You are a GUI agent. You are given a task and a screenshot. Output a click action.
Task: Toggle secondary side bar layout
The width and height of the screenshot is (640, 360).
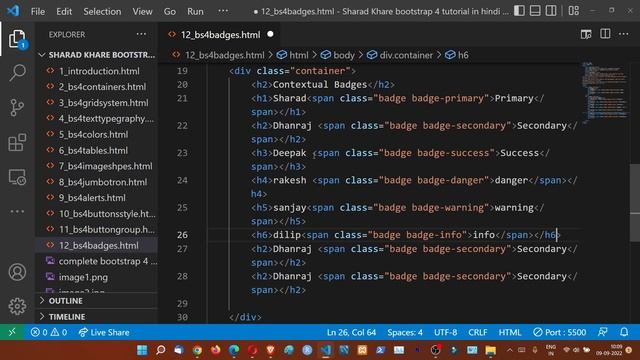pos(551,11)
